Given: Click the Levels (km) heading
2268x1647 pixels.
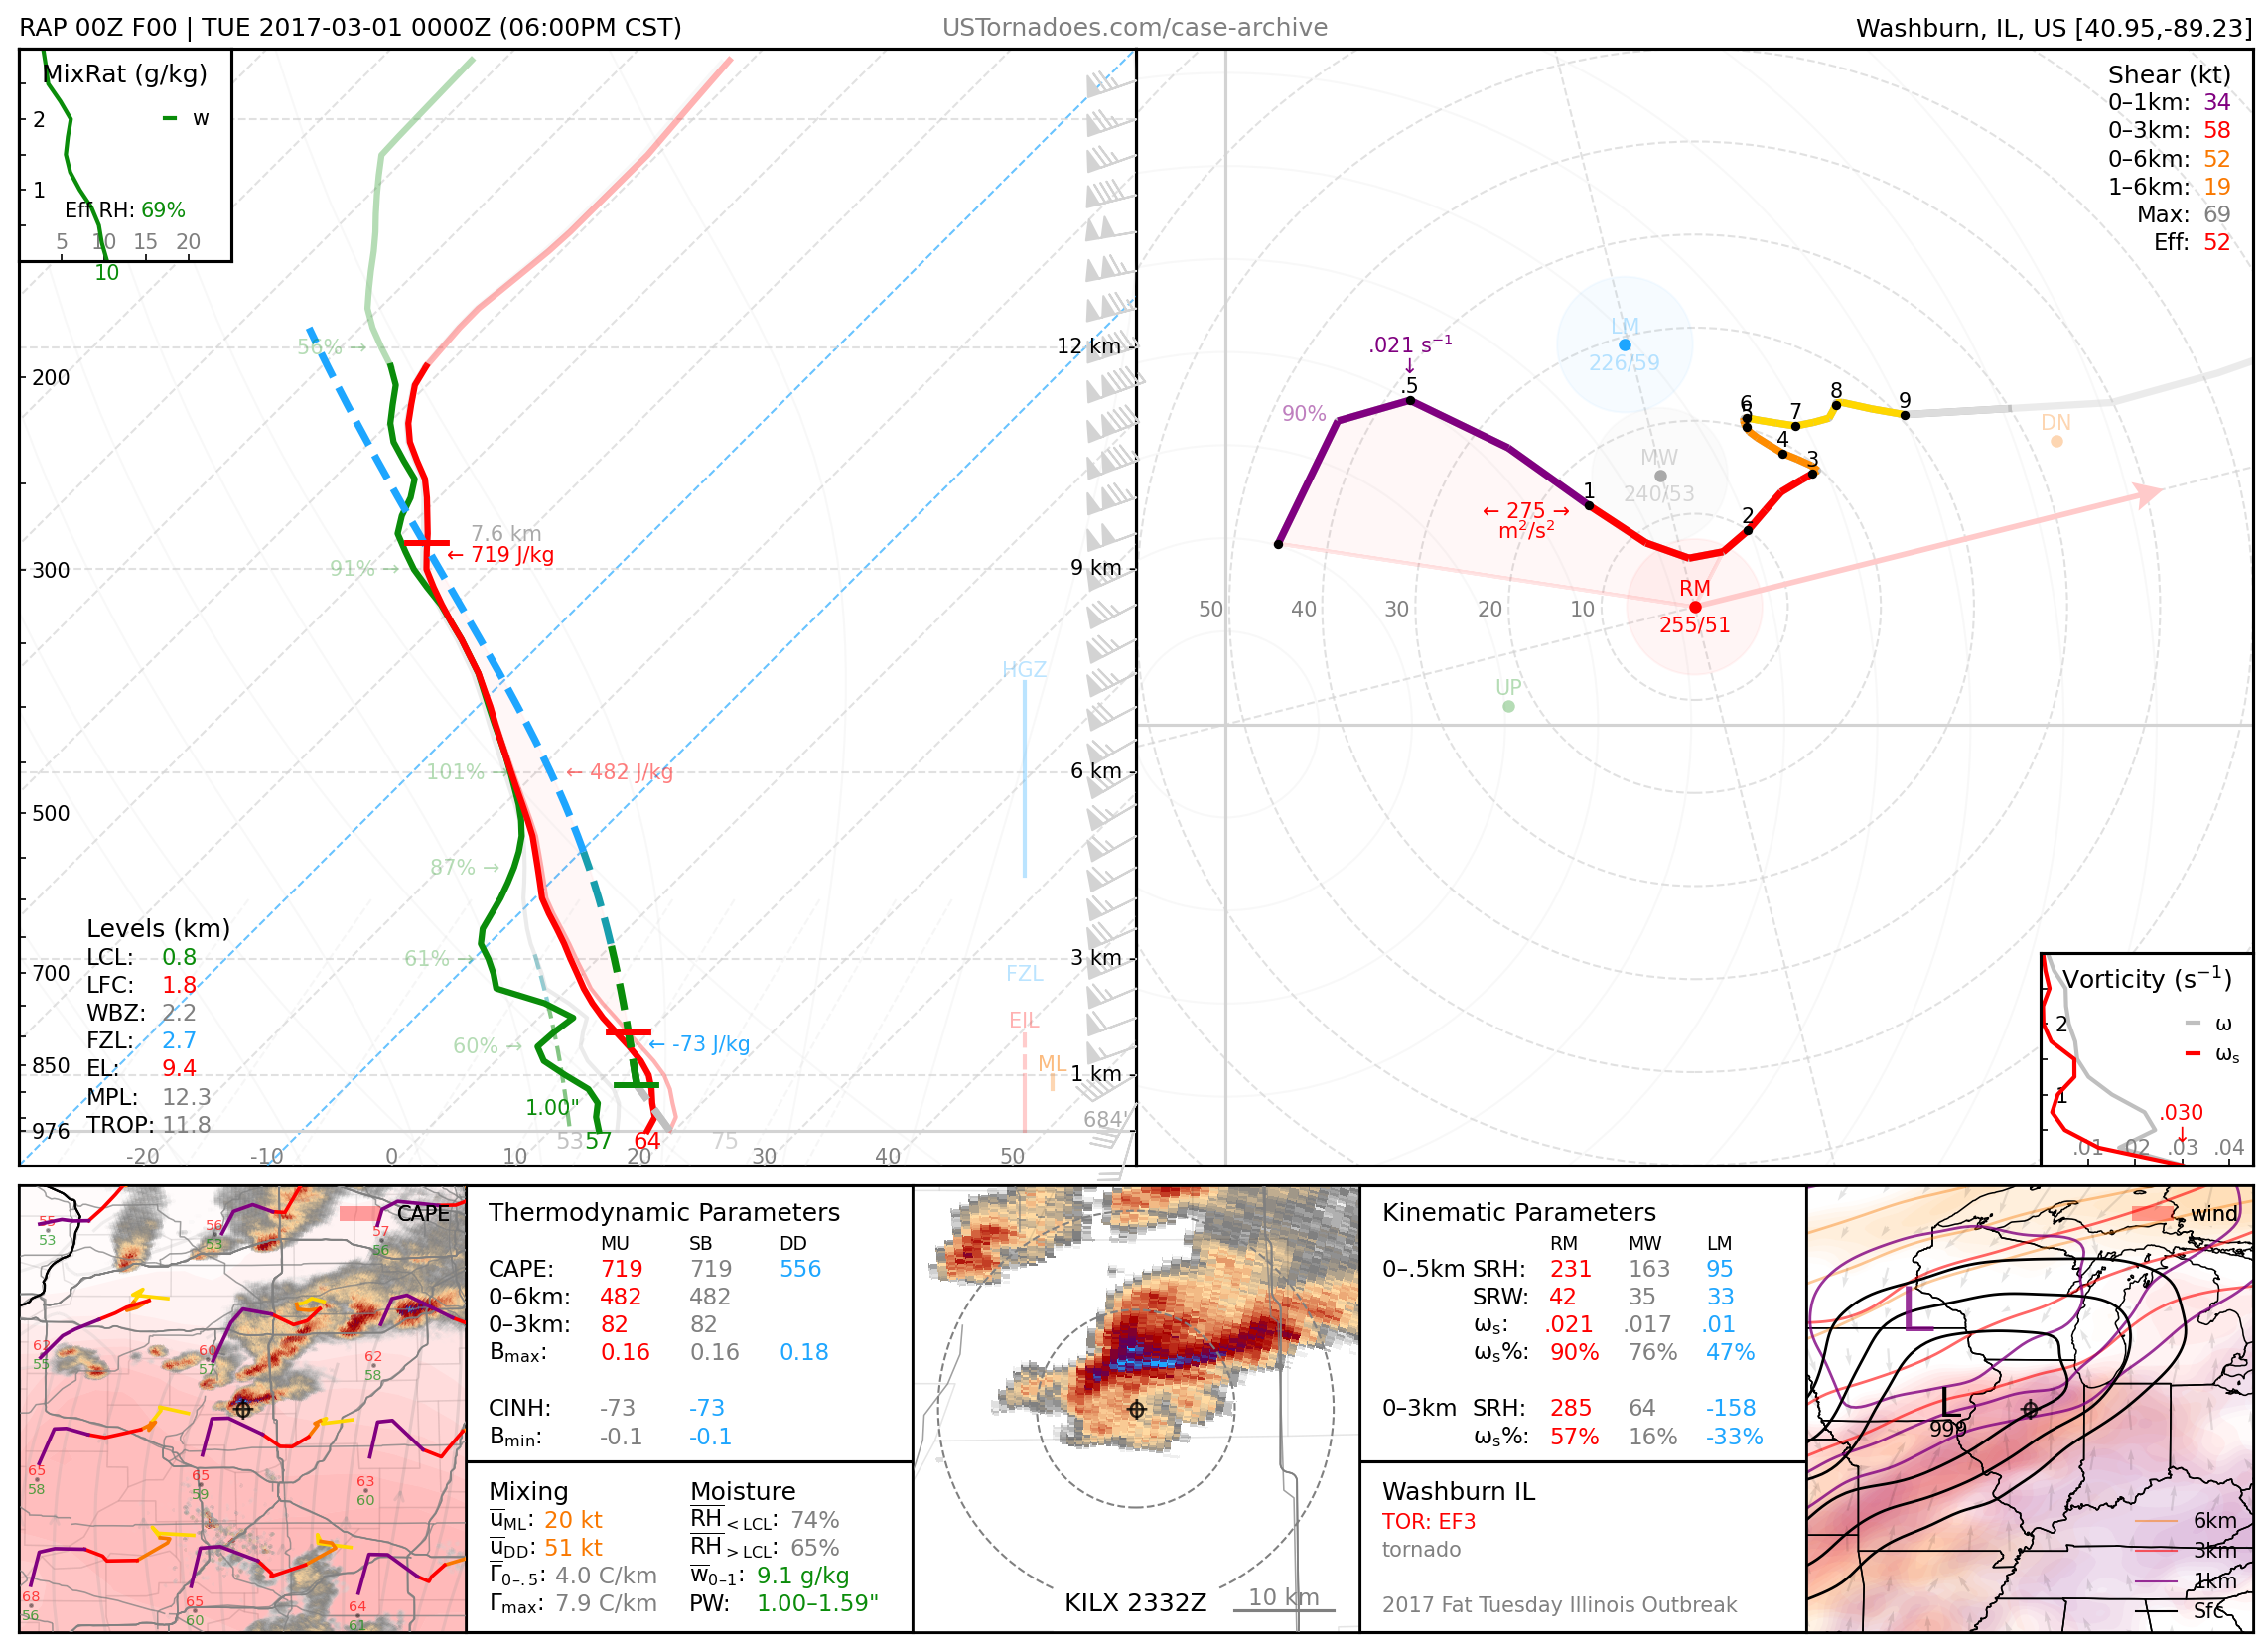Looking at the screenshot, I should [x=158, y=928].
